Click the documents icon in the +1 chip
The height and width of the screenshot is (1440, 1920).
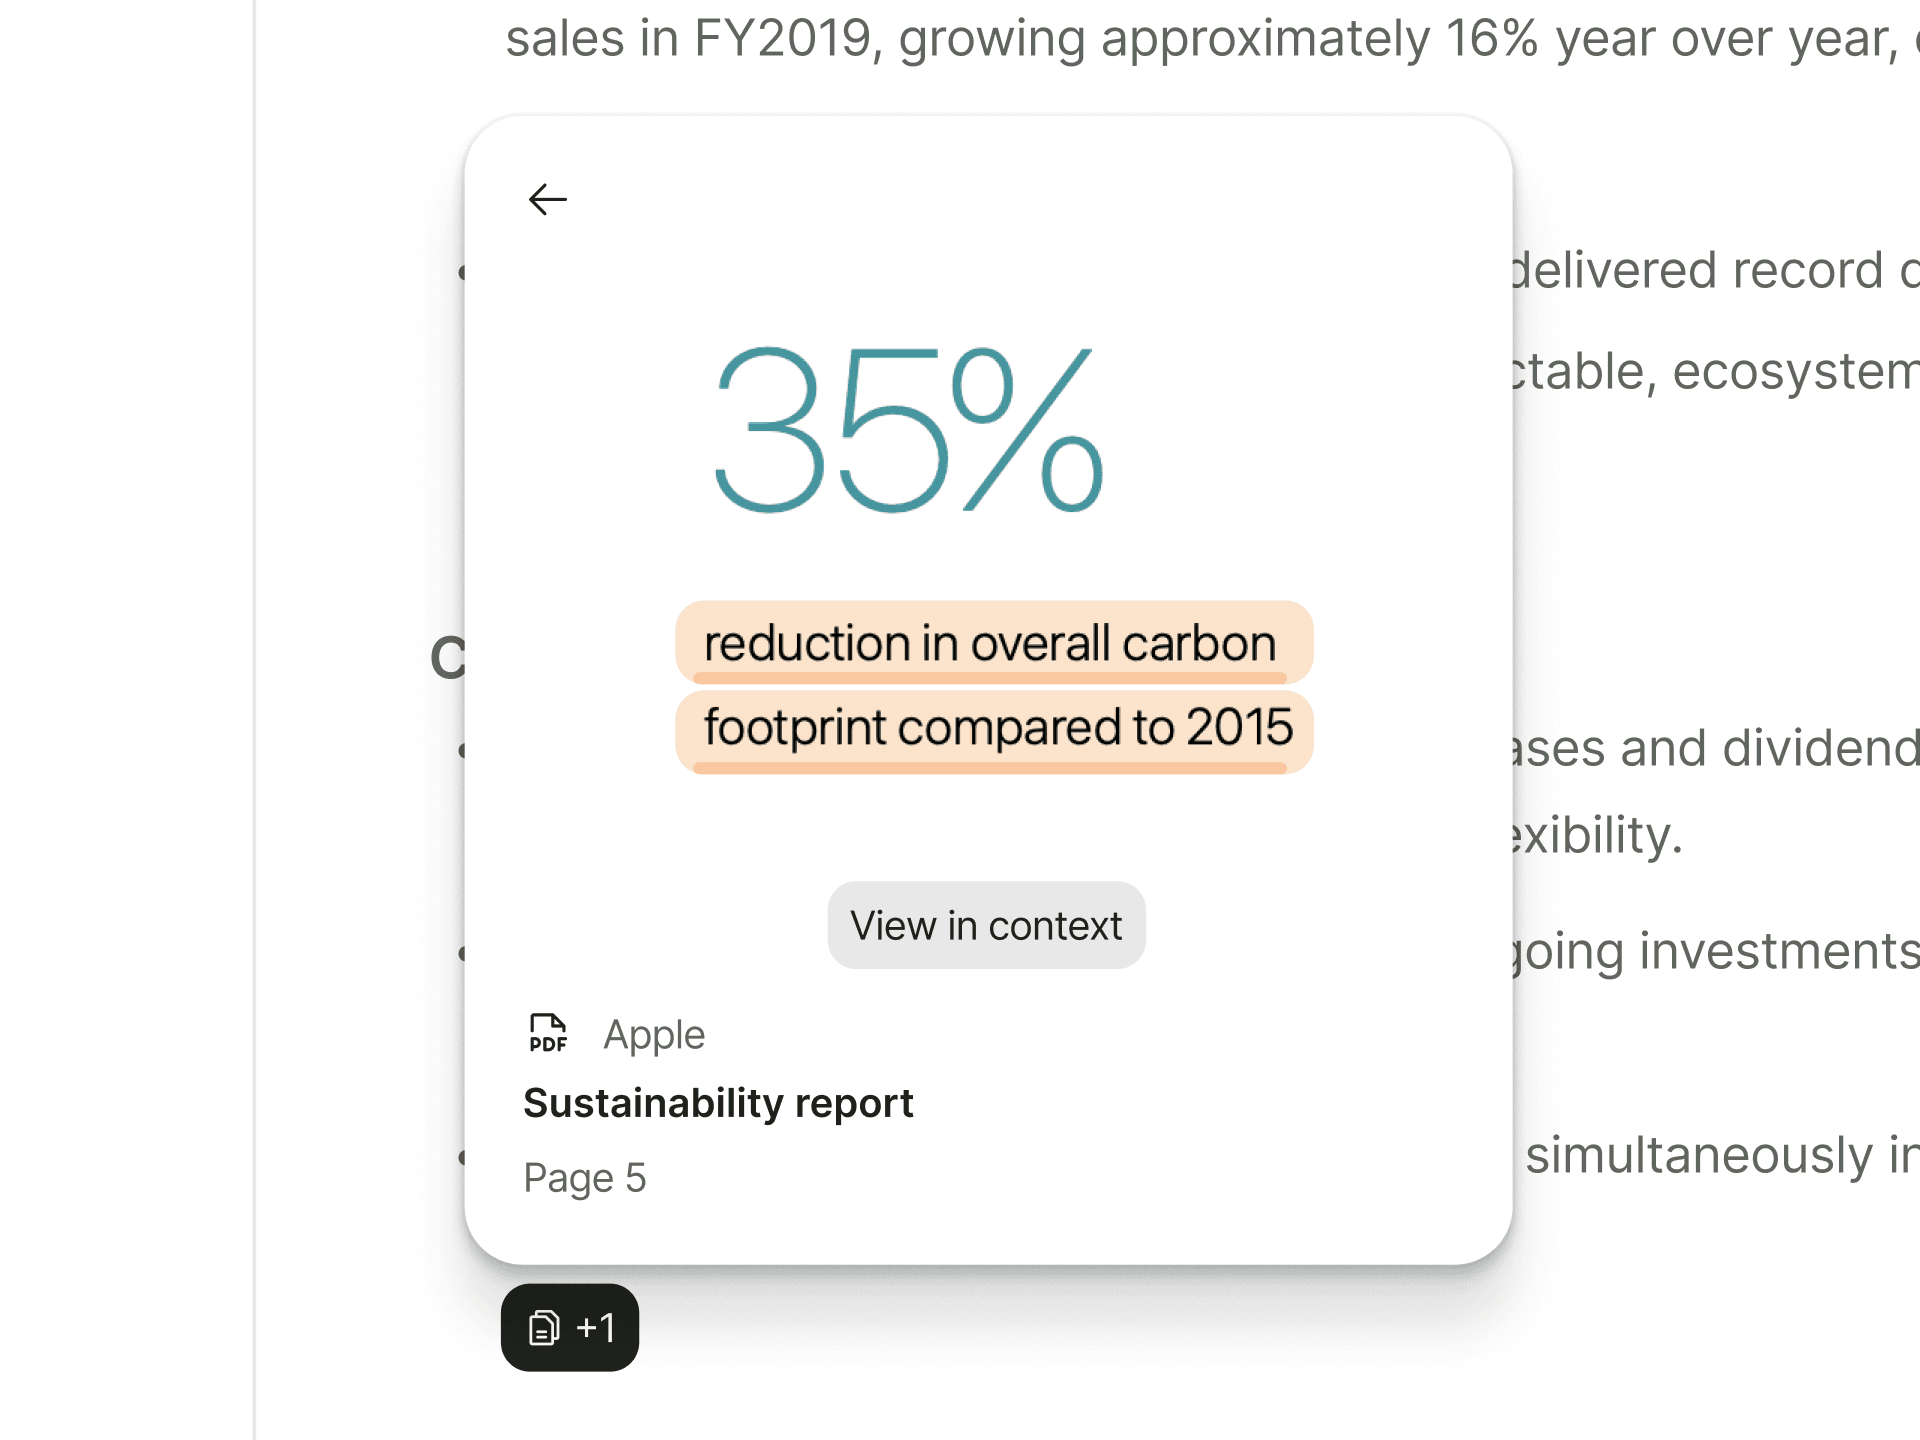coord(543,1328)
